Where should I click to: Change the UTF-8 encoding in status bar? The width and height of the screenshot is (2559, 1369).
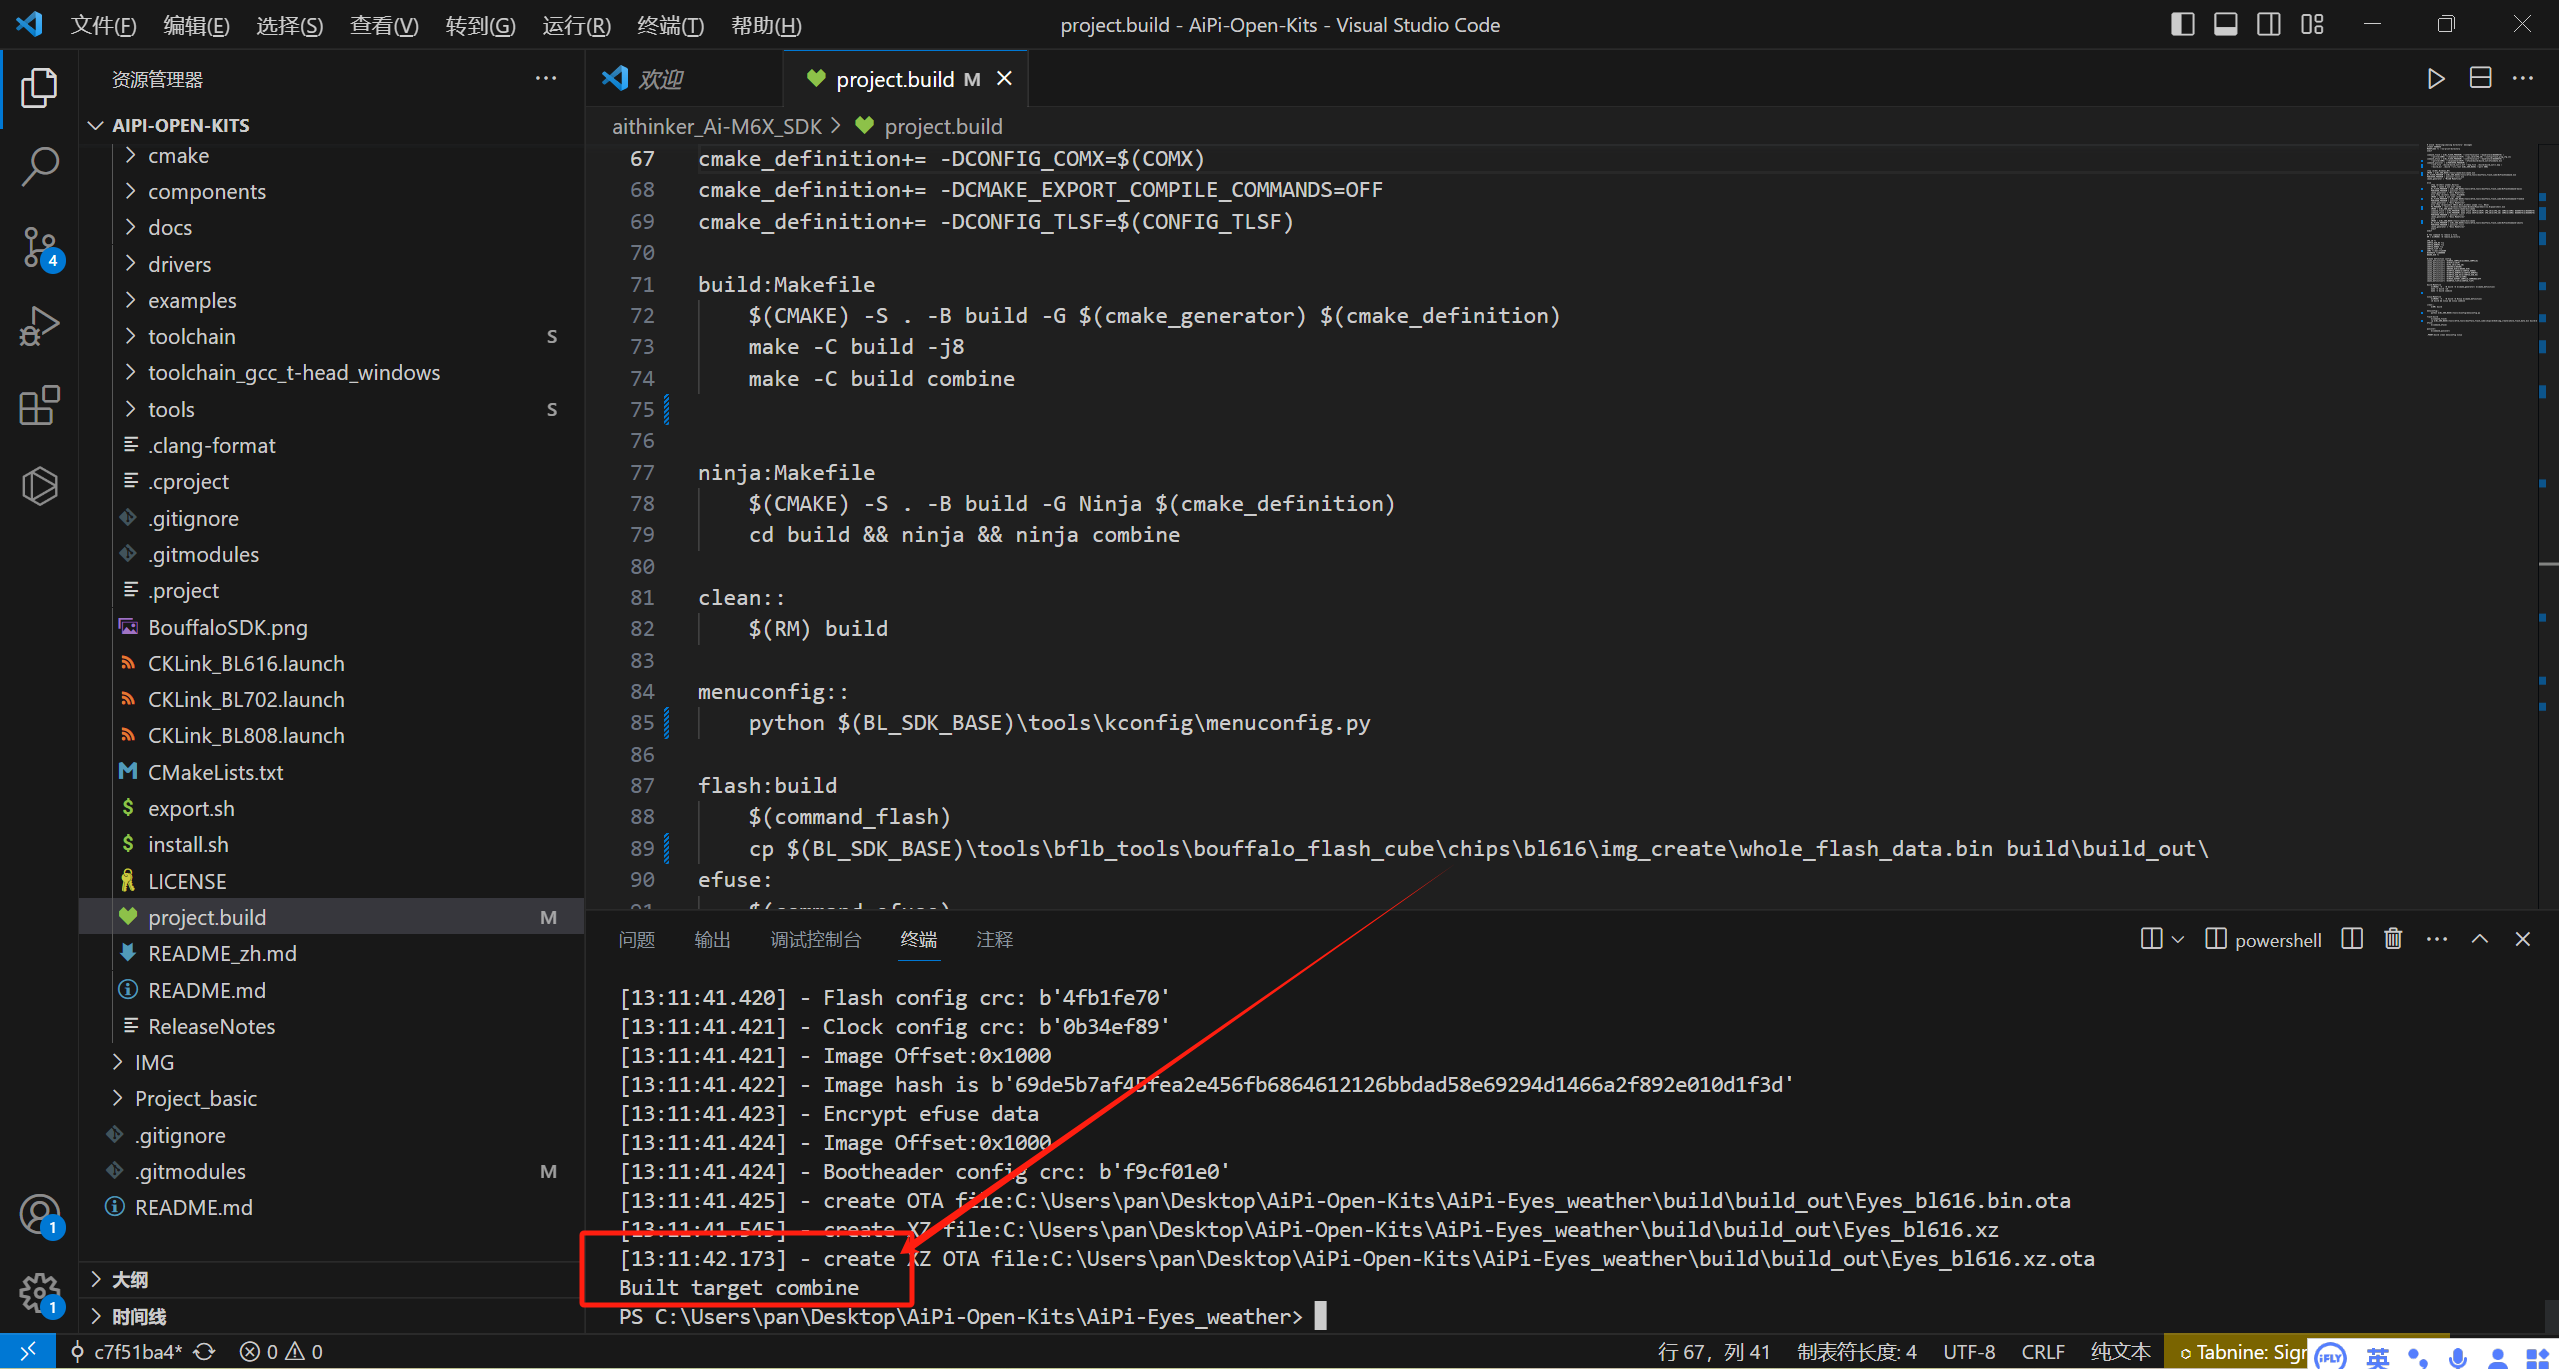[1969, 1352]
